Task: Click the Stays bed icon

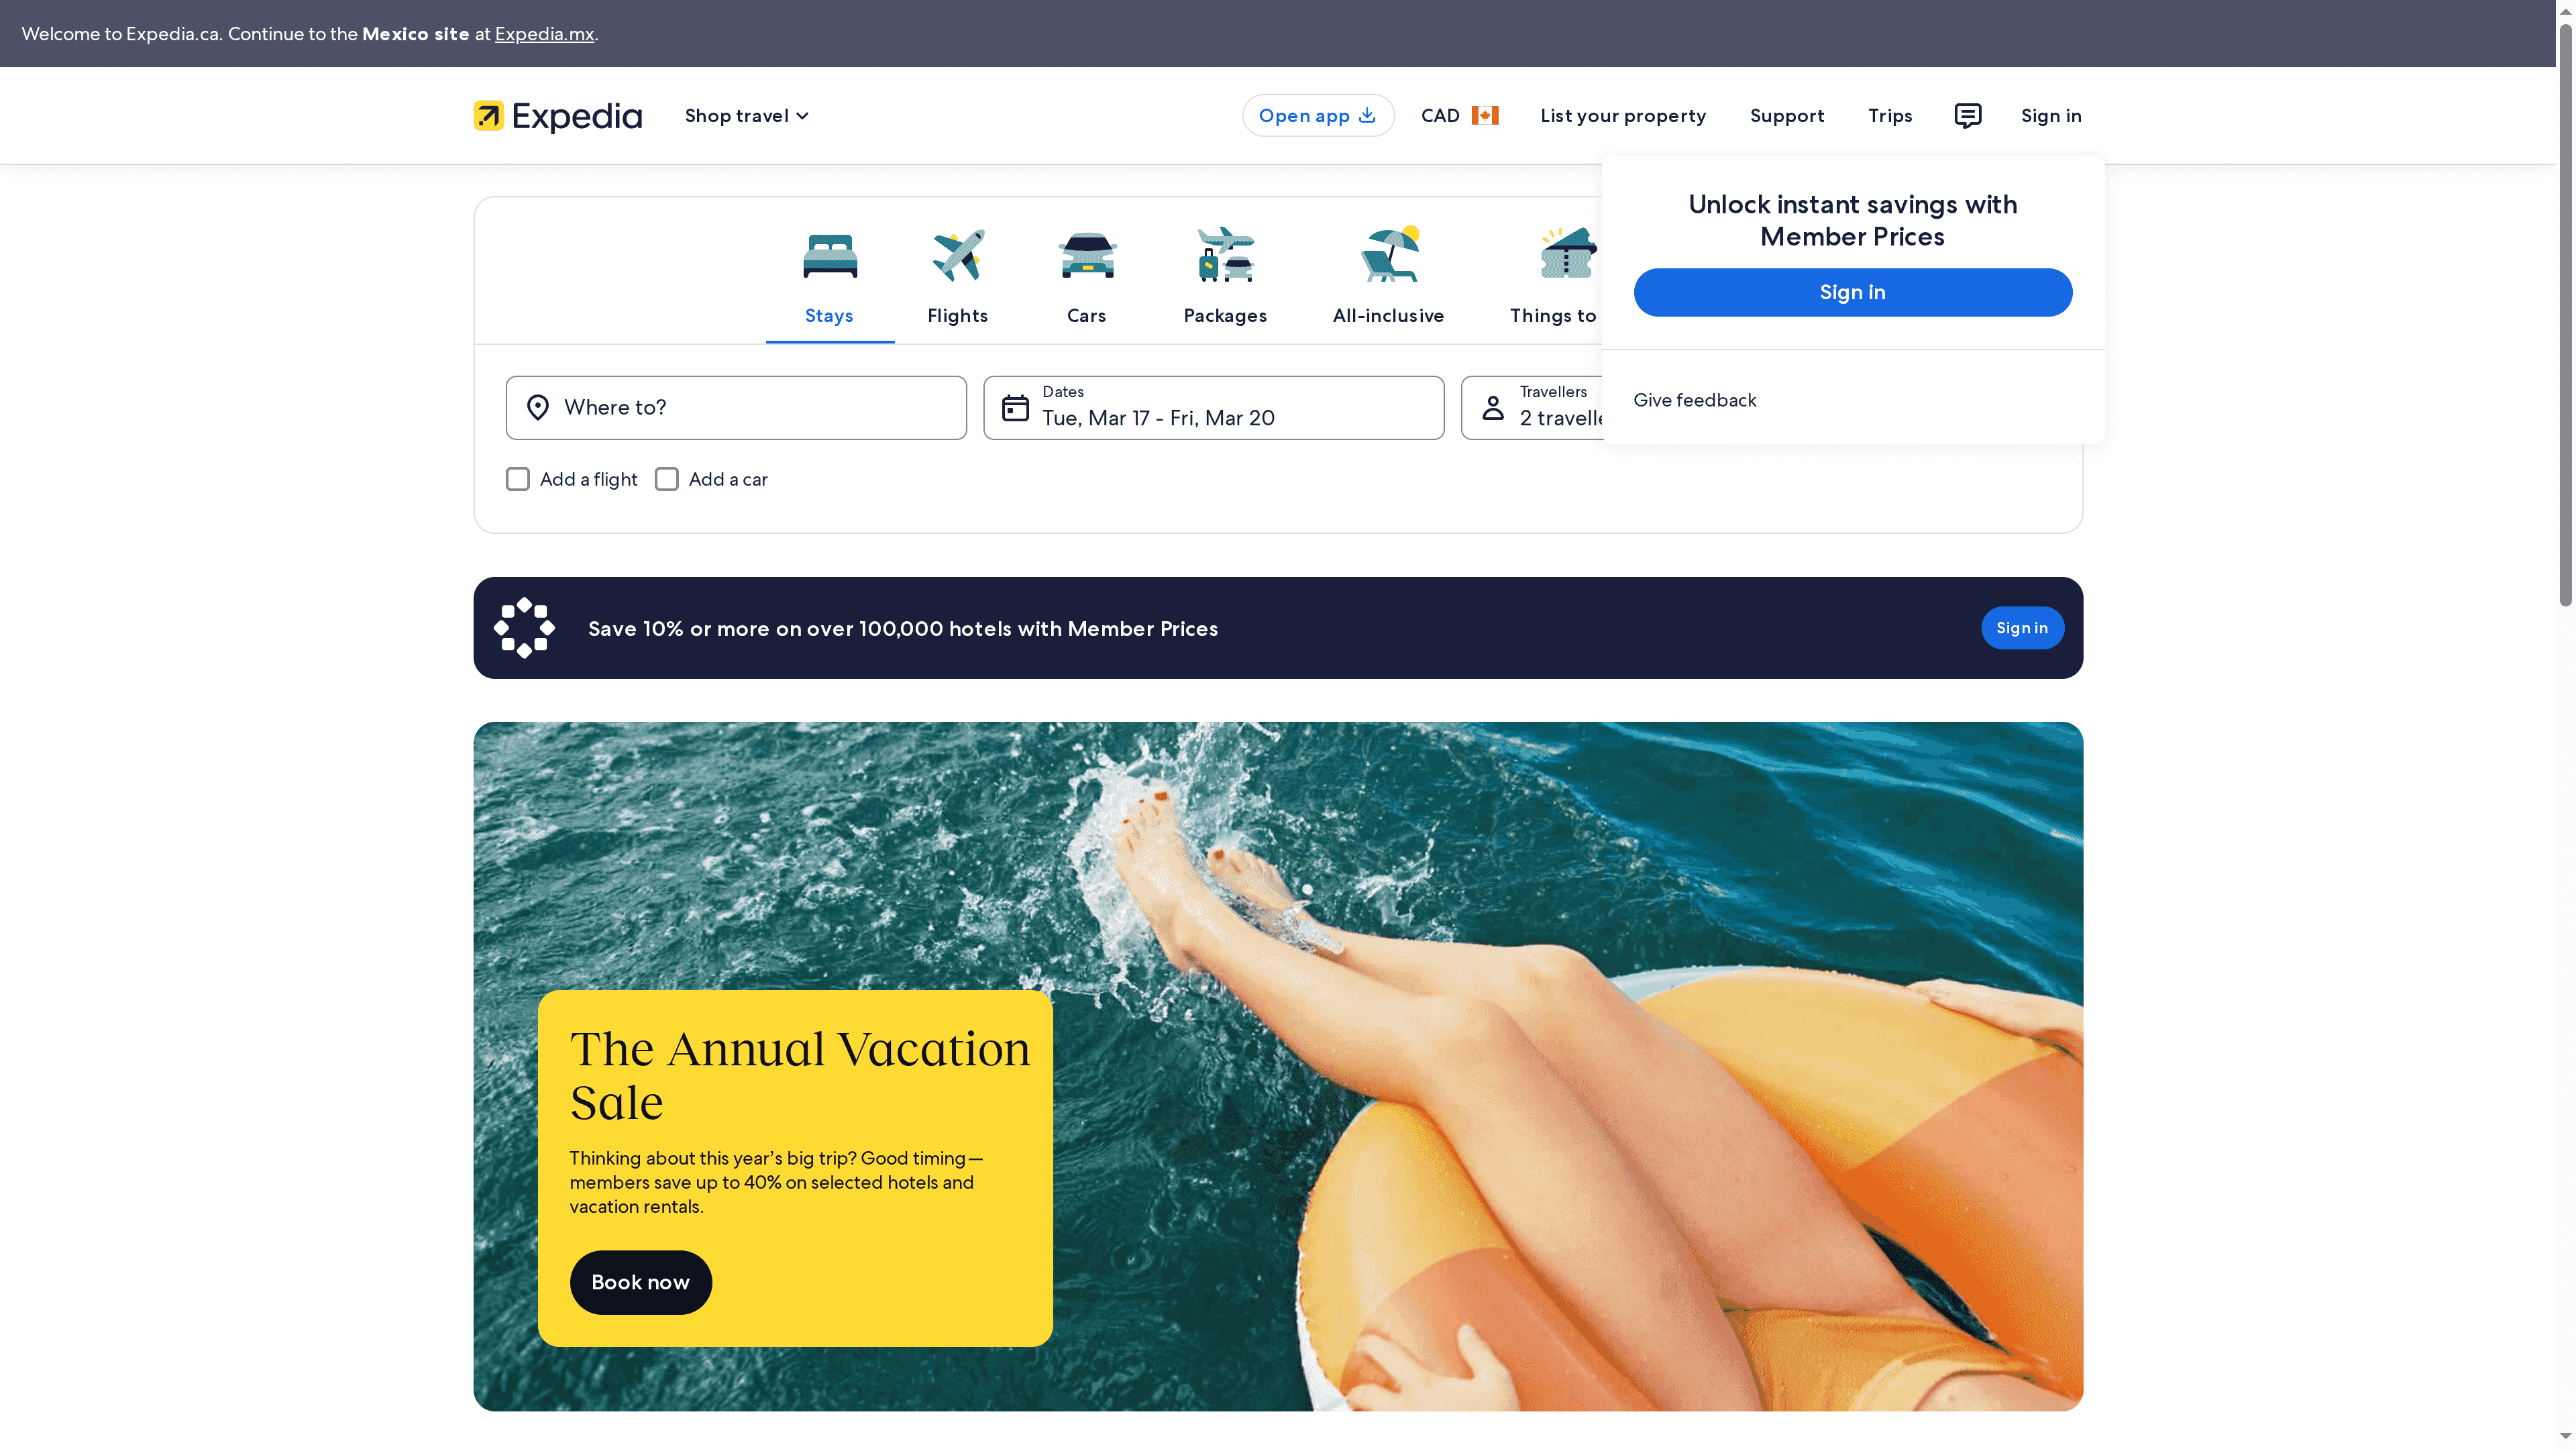Action: (x=828, y=255)
